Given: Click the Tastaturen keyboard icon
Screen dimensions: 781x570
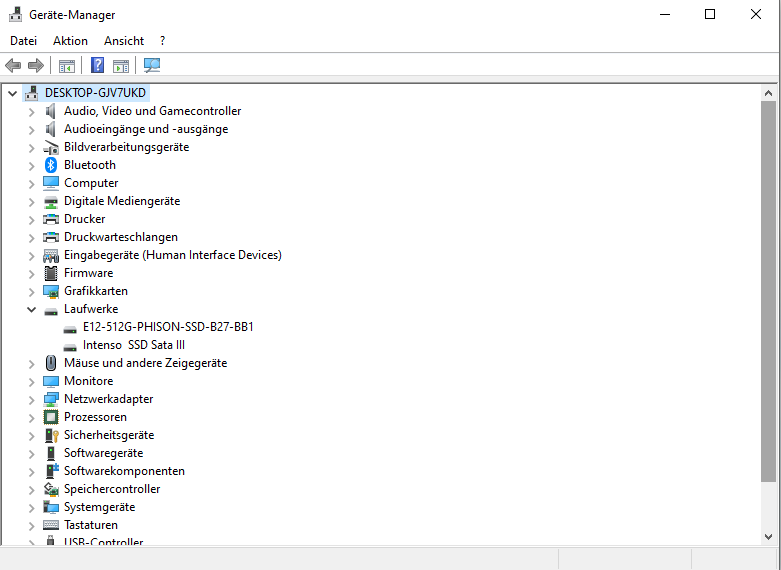Looking at the screenshot, I should point(51,525).
